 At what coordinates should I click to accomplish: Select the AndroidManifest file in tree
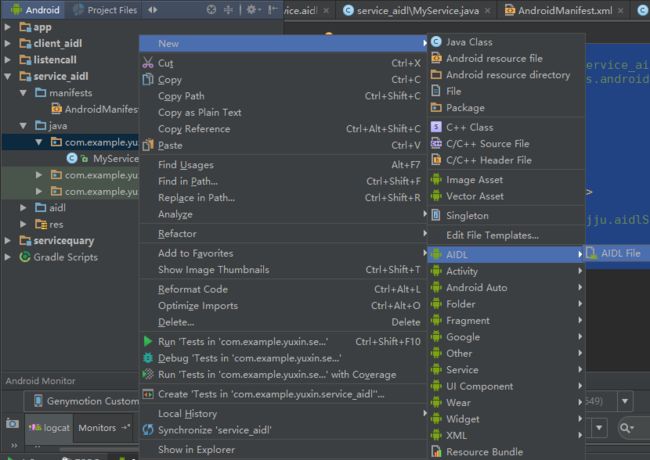(x=95, y=109)
